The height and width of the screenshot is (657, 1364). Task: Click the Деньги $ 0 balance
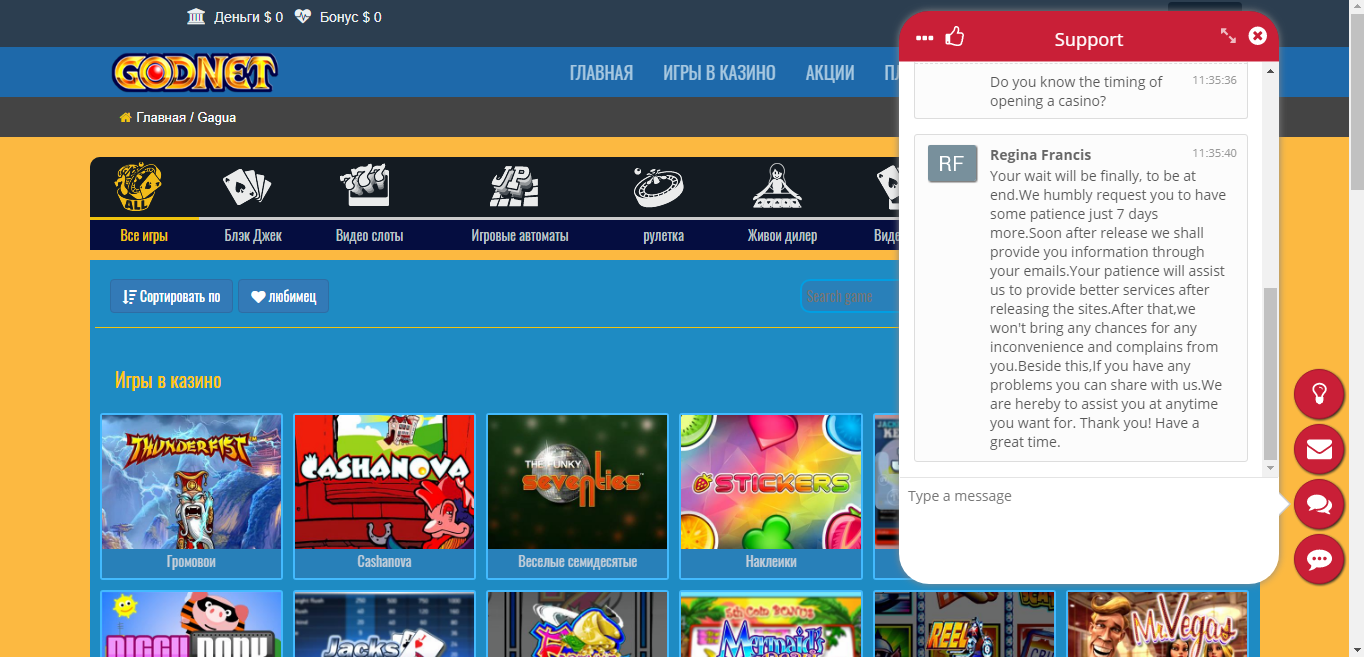tap(248, 17)
